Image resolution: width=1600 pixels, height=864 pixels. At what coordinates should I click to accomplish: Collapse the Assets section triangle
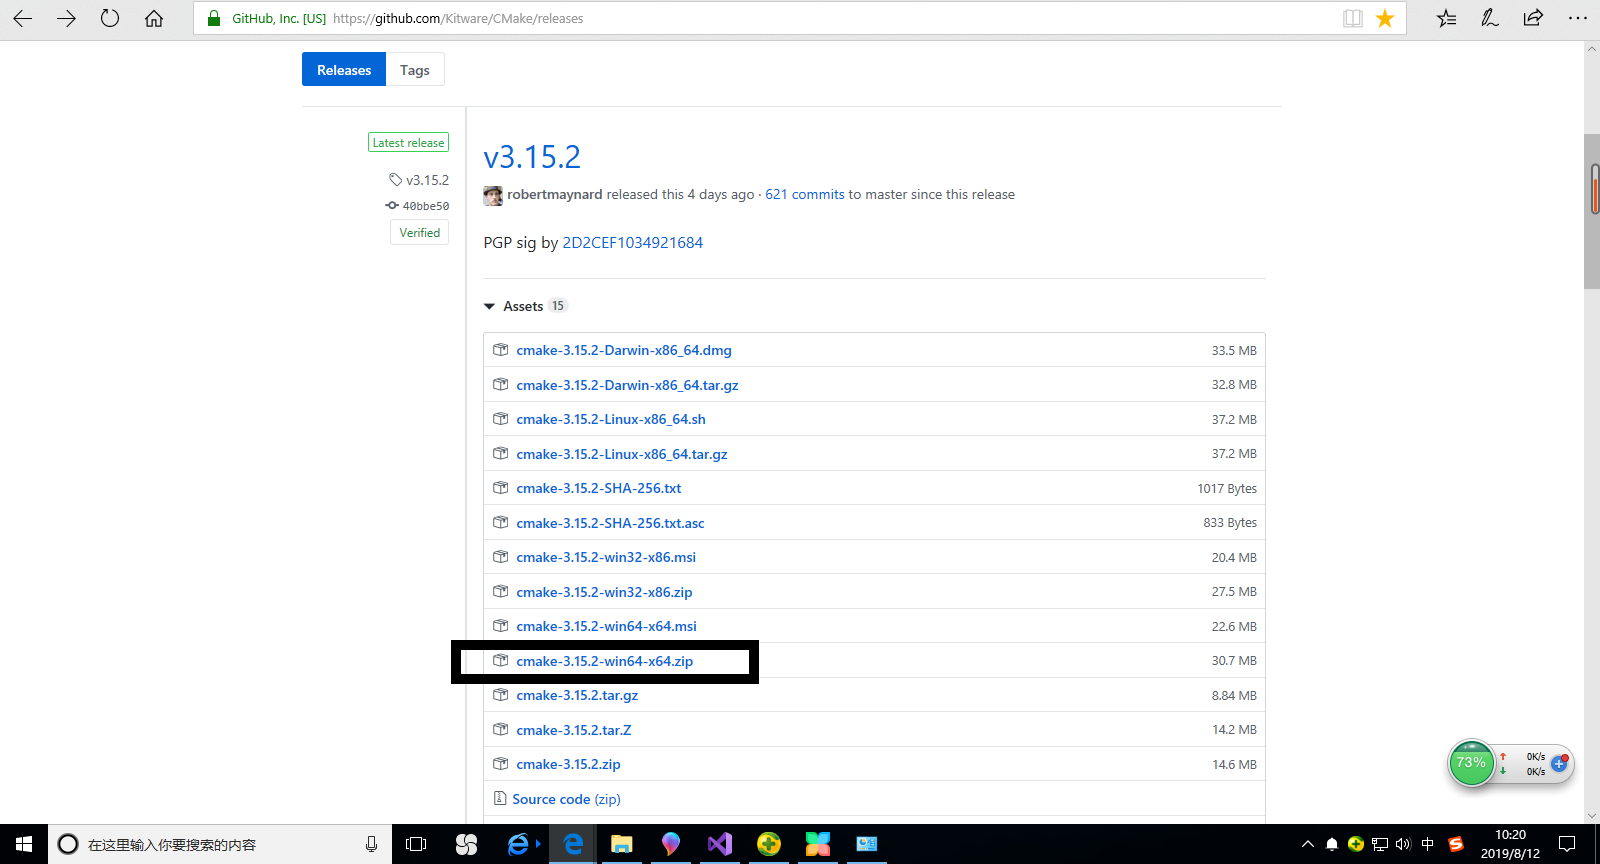[489, 306]
